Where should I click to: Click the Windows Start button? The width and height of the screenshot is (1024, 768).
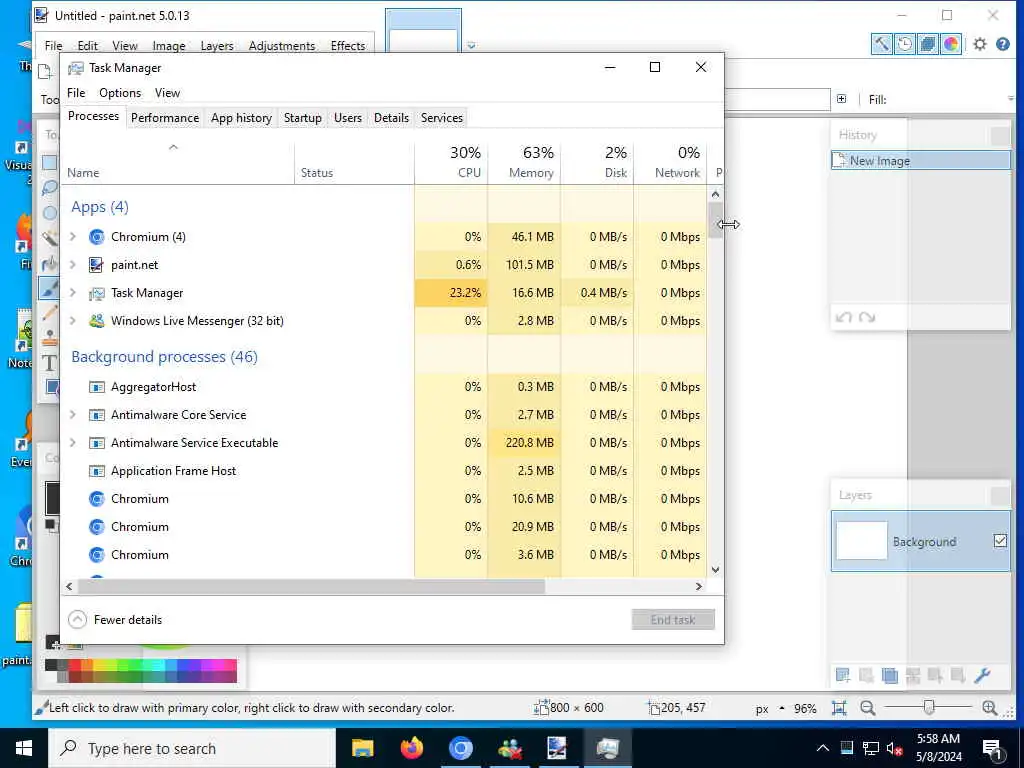24,748
